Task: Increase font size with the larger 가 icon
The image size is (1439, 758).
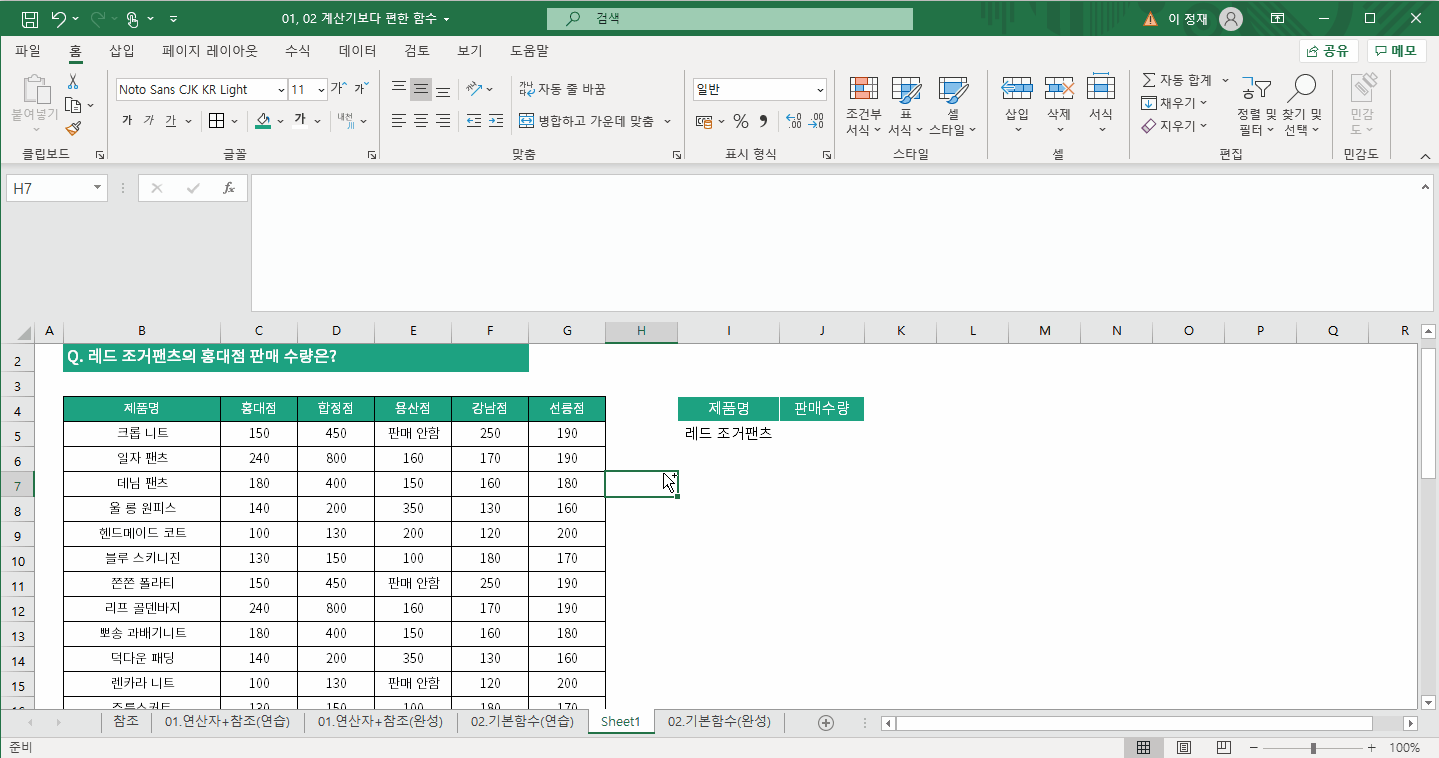Action: (339, 89)
